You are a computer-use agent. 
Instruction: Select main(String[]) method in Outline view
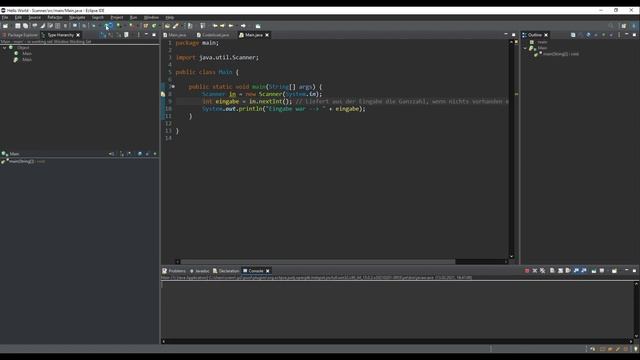click(x=558, y=54)
